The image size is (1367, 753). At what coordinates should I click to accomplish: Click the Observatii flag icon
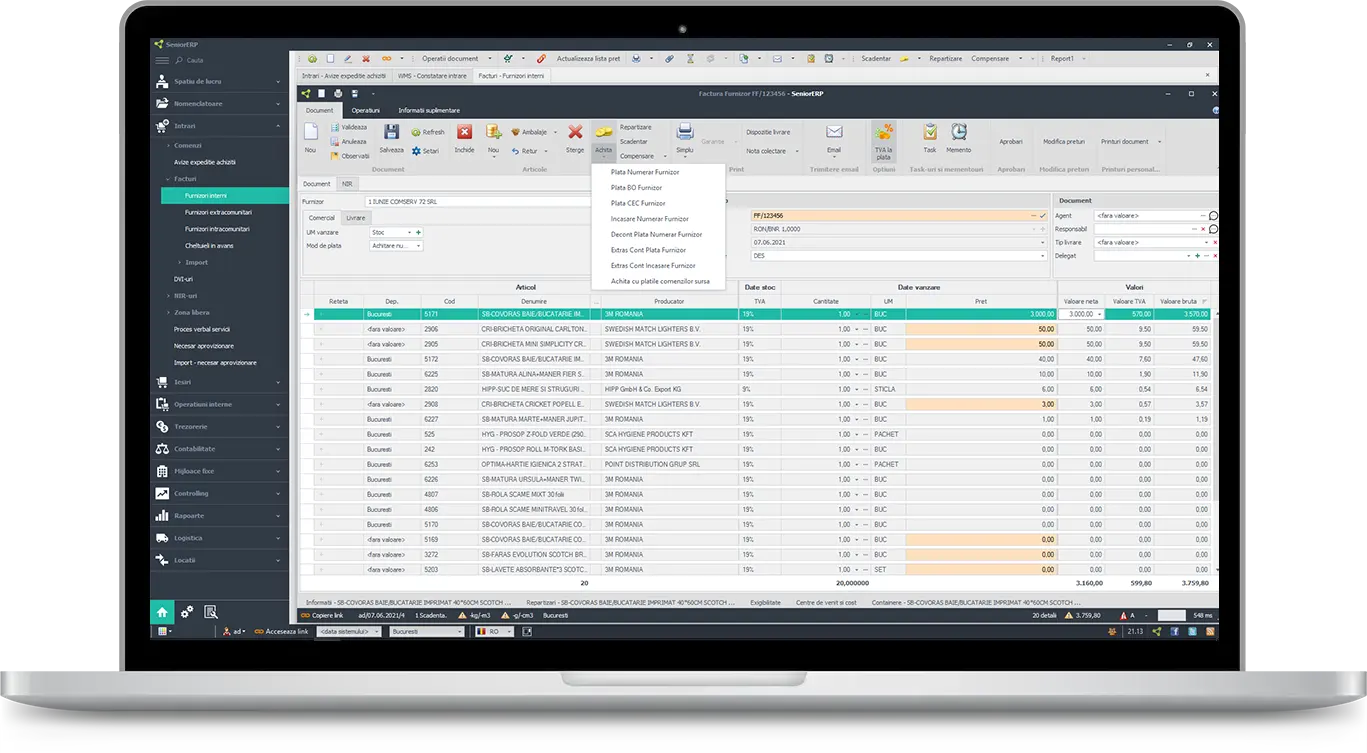pyautogui.click(x=334, y=155)
